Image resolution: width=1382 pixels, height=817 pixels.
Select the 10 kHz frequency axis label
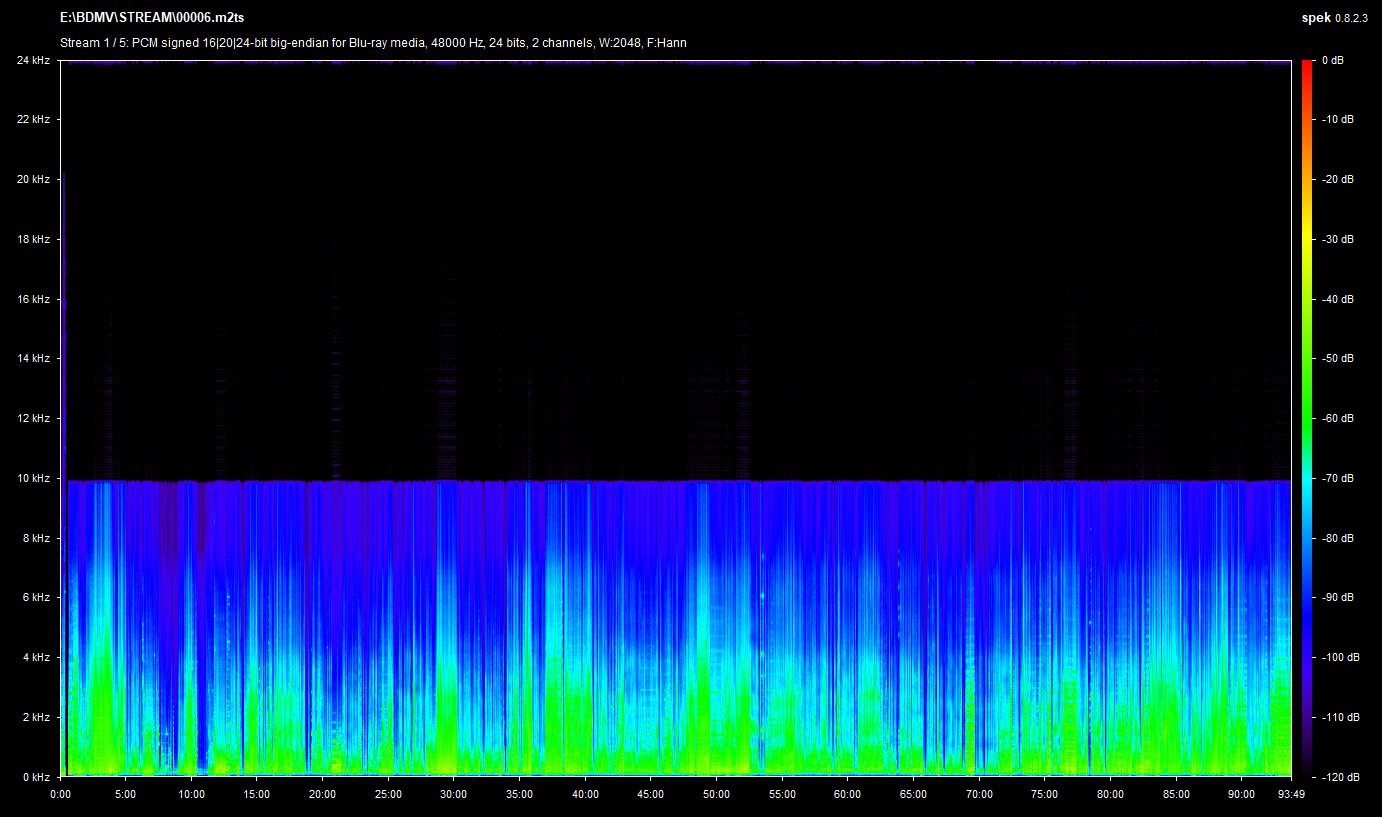(x=32, y=478)
